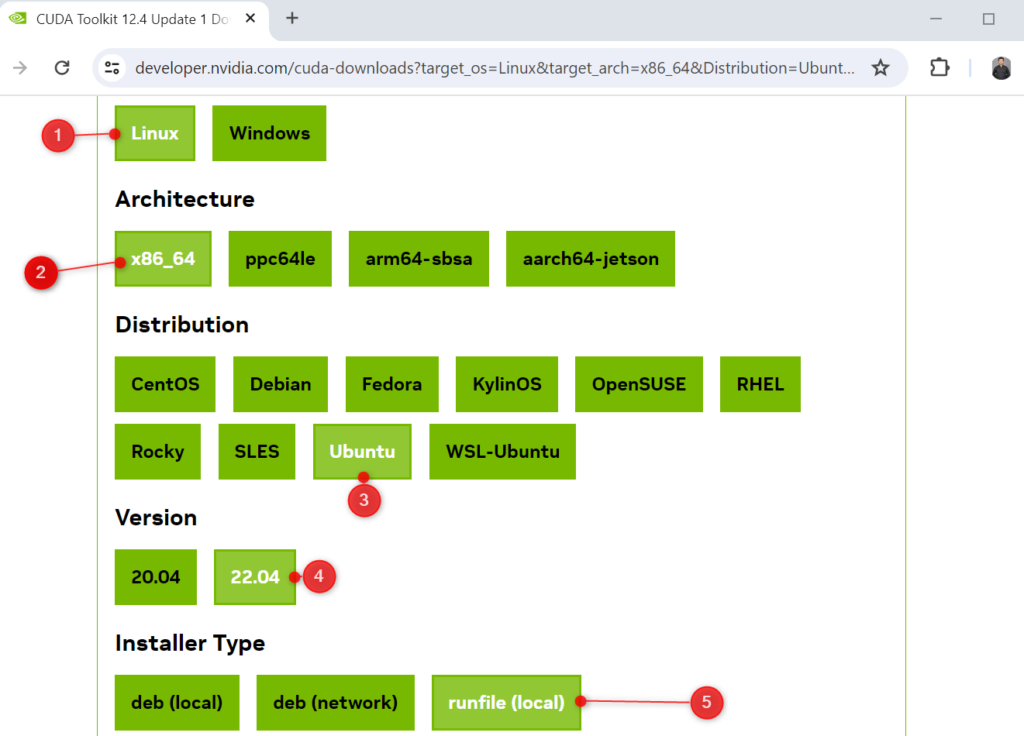1024x736 pixels.
Task: Bookmark this page with the star icon
Action: (x=880, y=68)
